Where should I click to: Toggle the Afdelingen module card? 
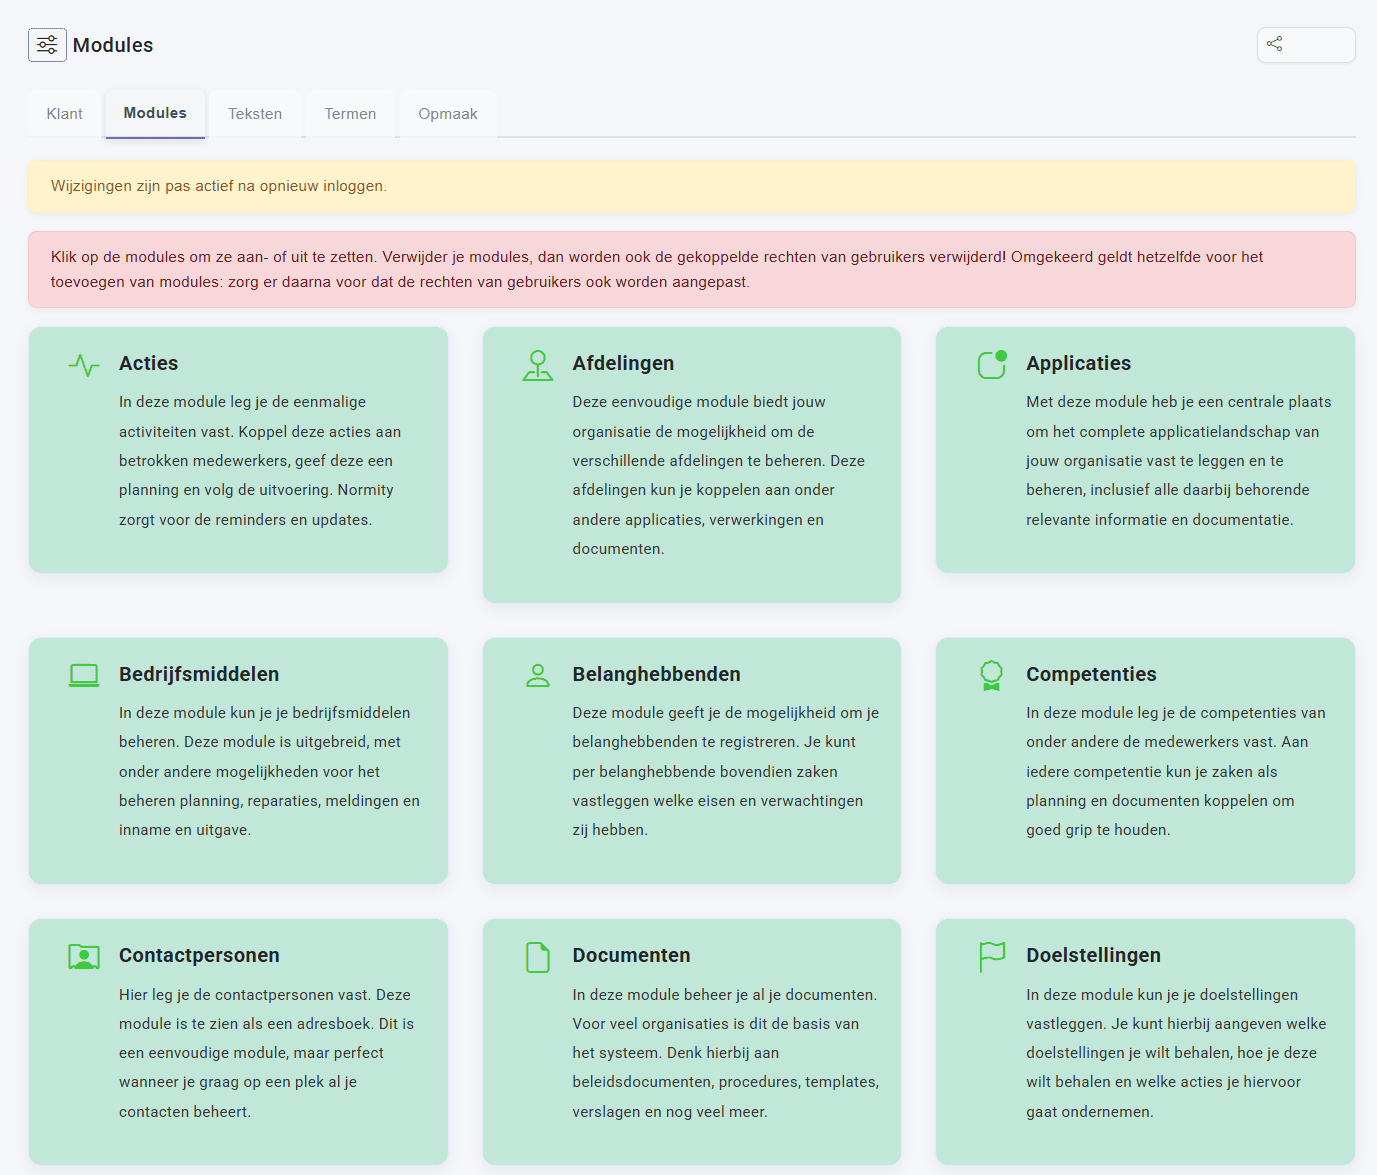click(692, 465)
